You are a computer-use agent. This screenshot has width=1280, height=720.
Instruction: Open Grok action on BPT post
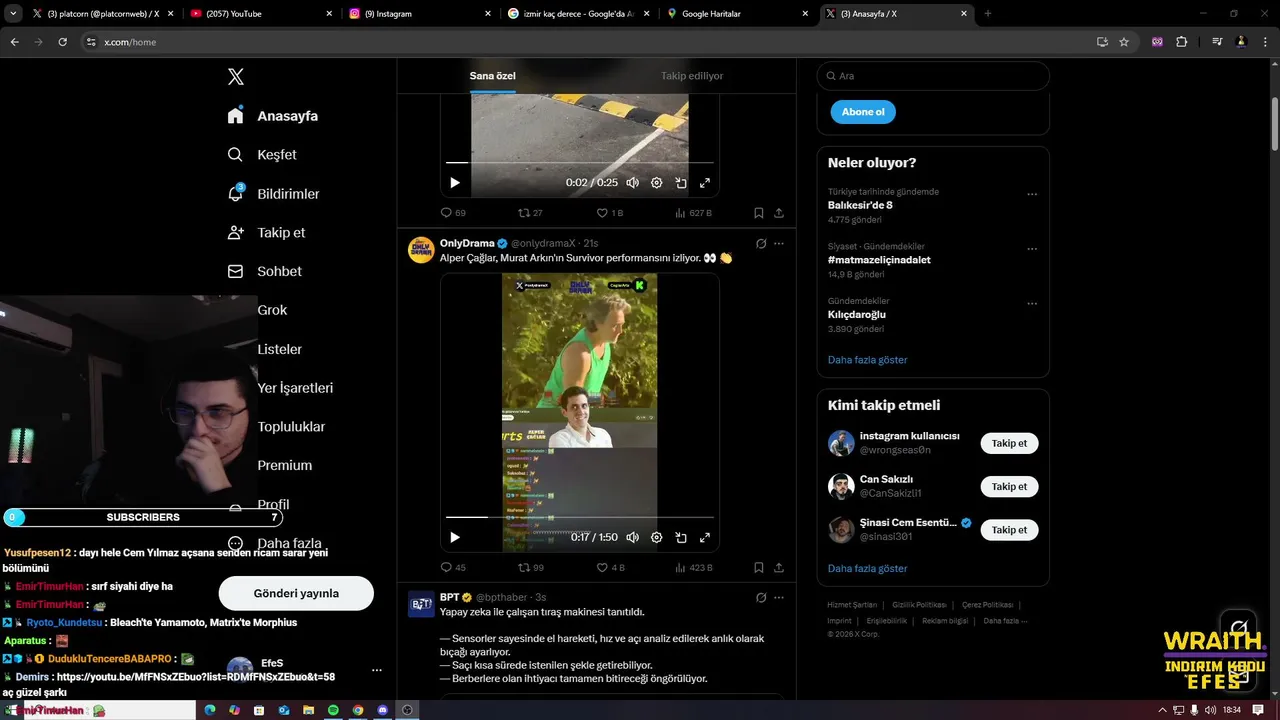761,597
